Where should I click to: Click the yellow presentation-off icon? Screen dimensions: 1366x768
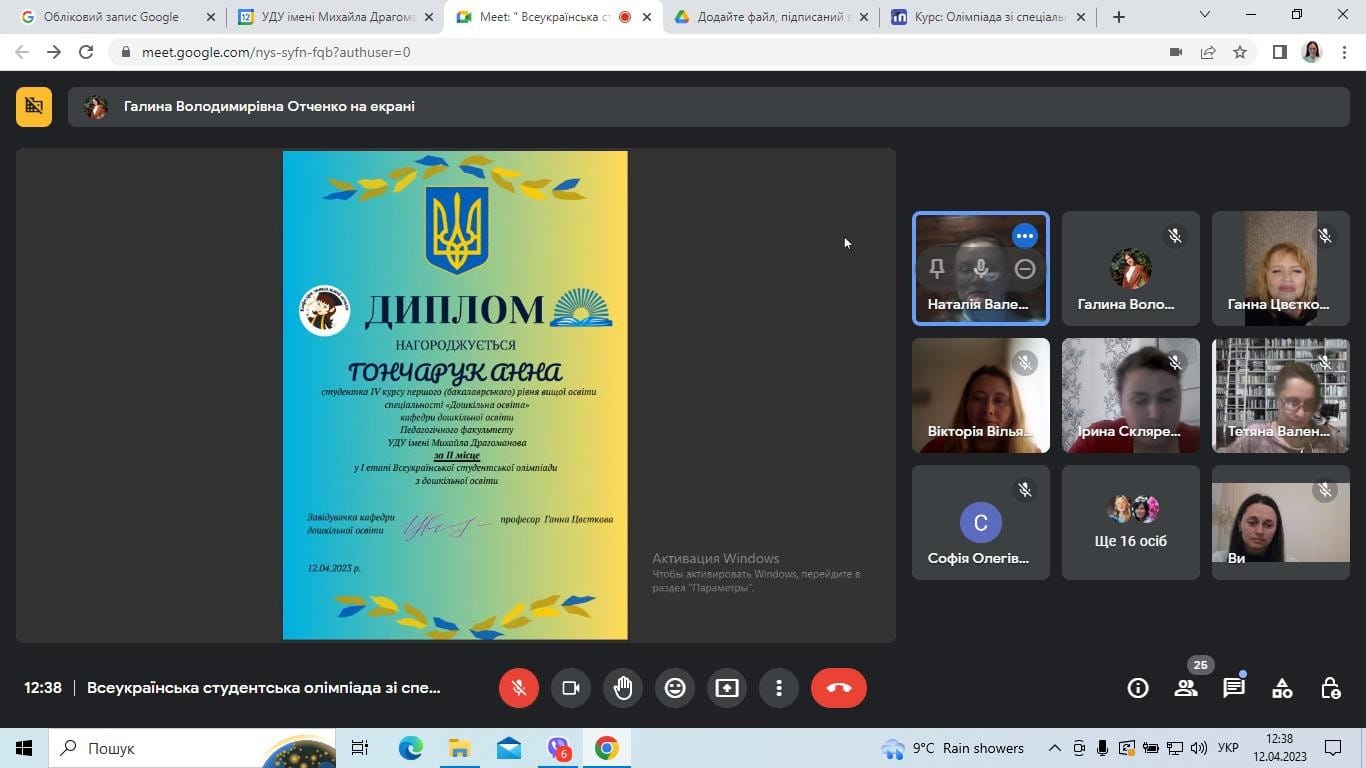(34, 106)
